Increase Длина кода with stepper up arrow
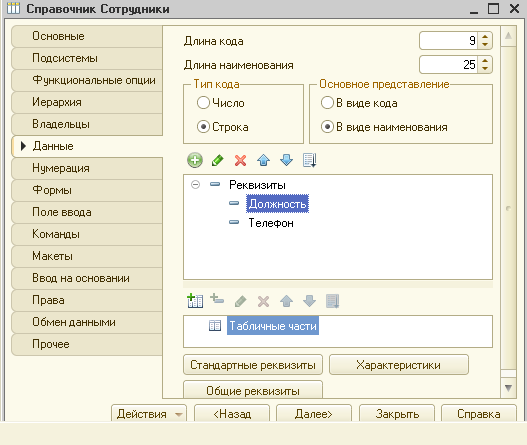The image size is (527, 445). click(485, 37)
